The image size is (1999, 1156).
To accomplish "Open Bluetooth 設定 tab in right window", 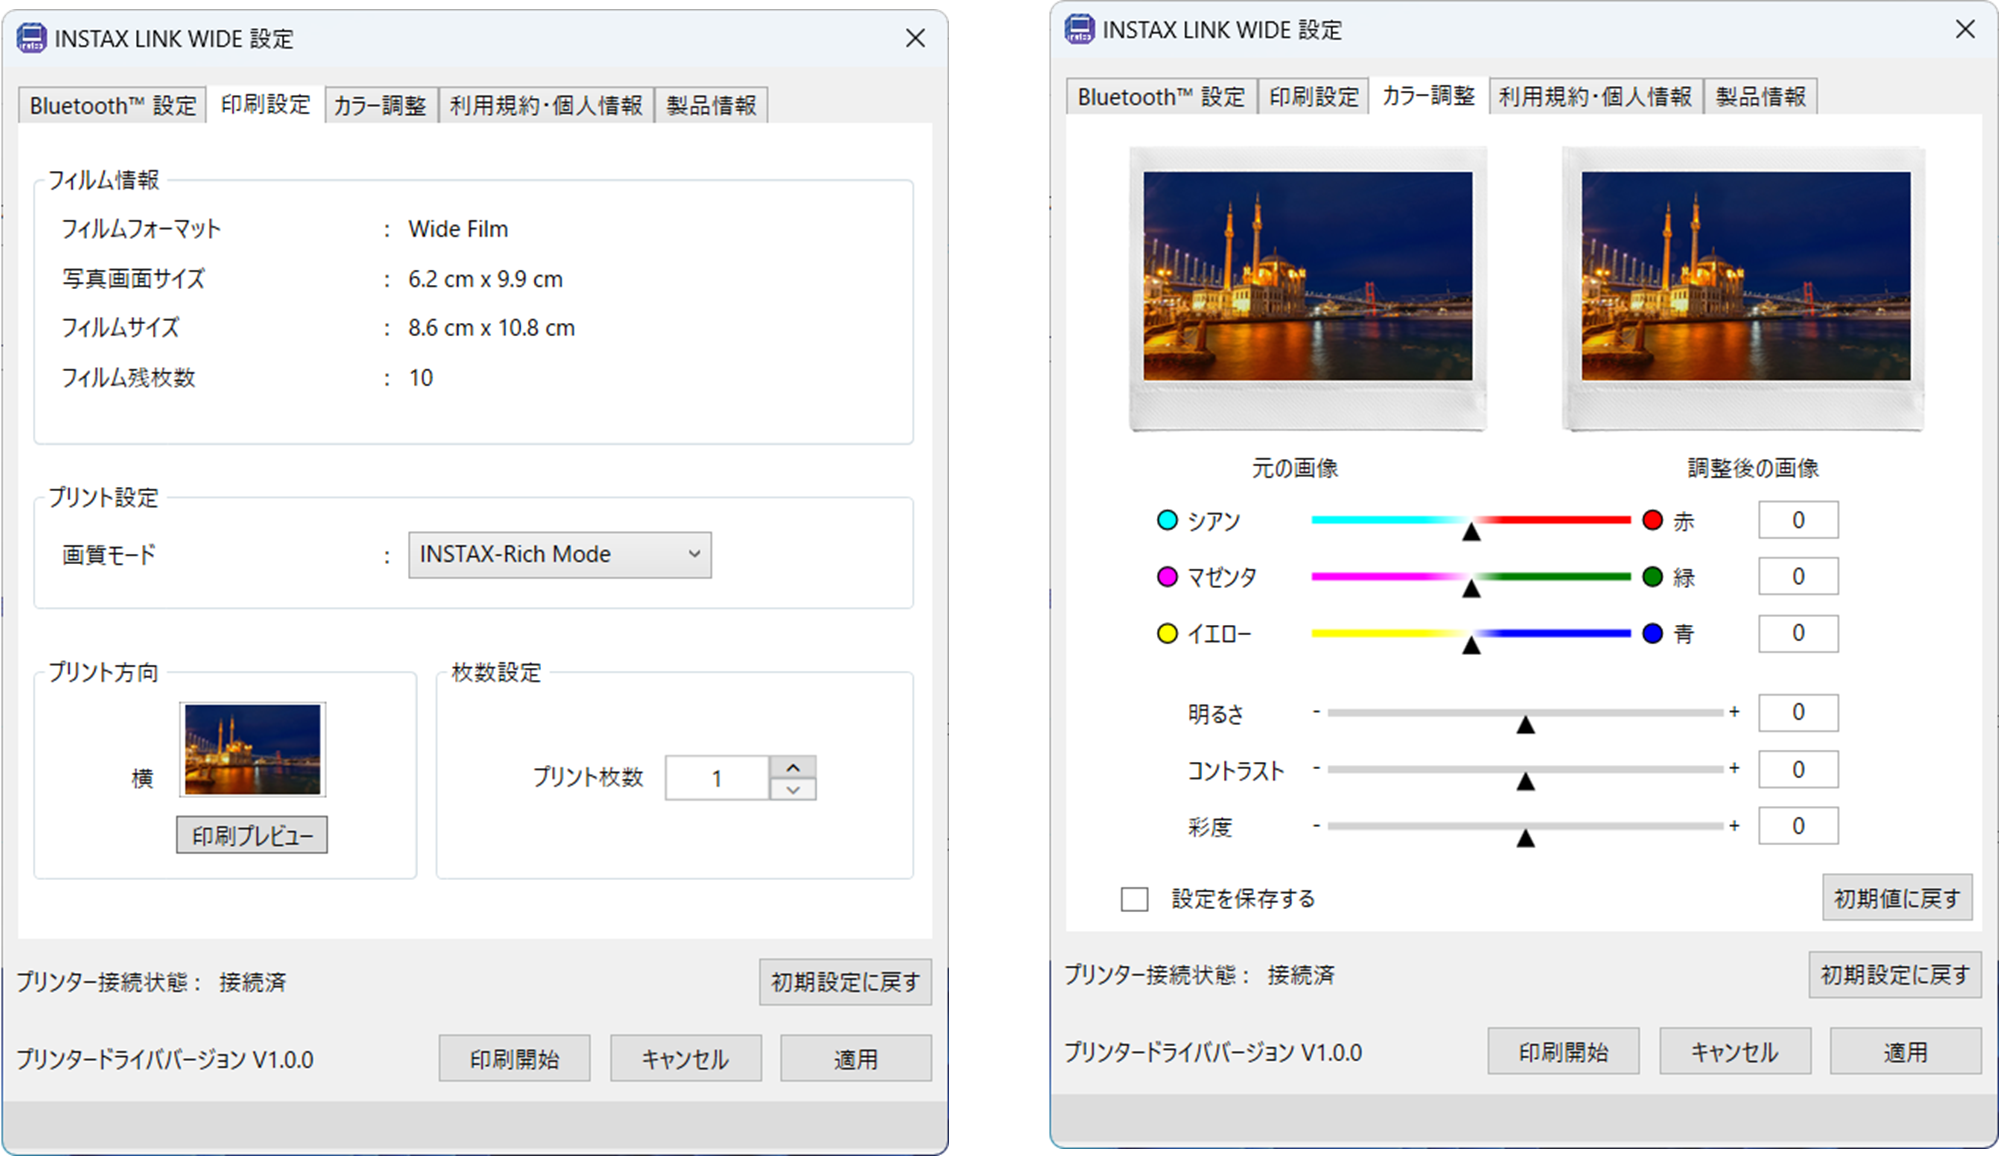I will point(1161,97).
